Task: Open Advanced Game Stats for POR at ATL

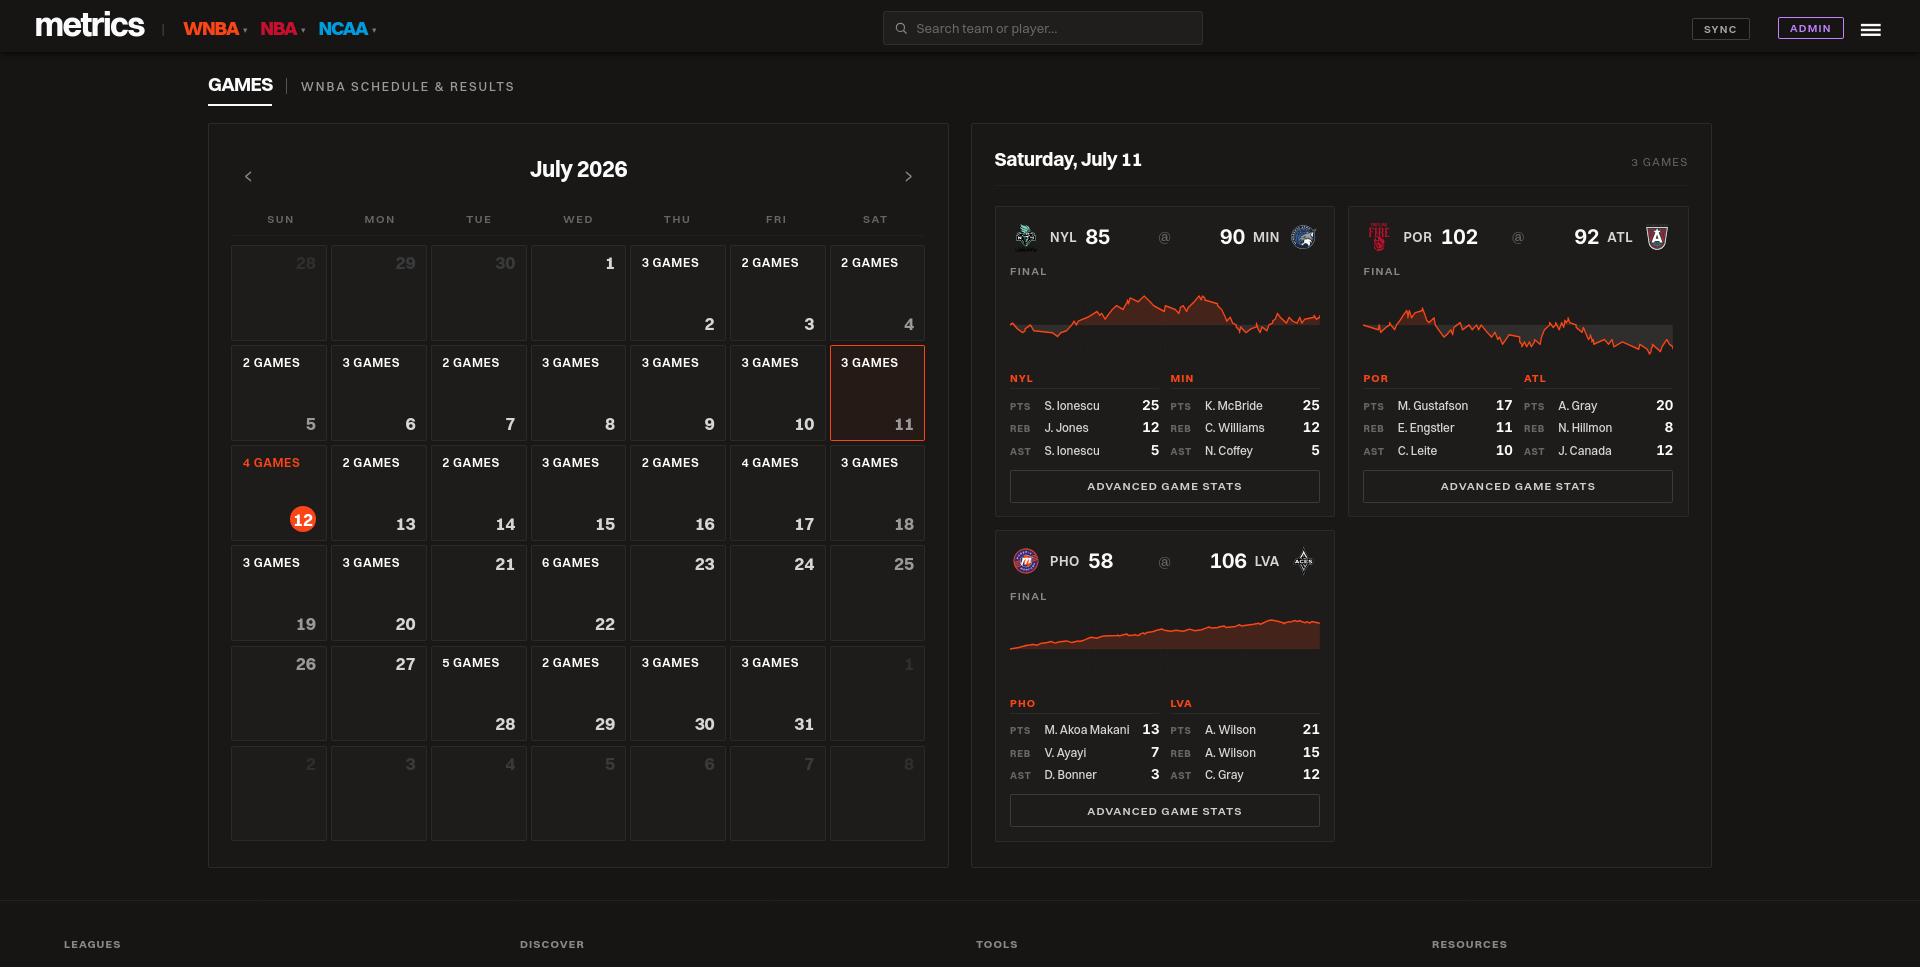Action: pos(1517,486)
